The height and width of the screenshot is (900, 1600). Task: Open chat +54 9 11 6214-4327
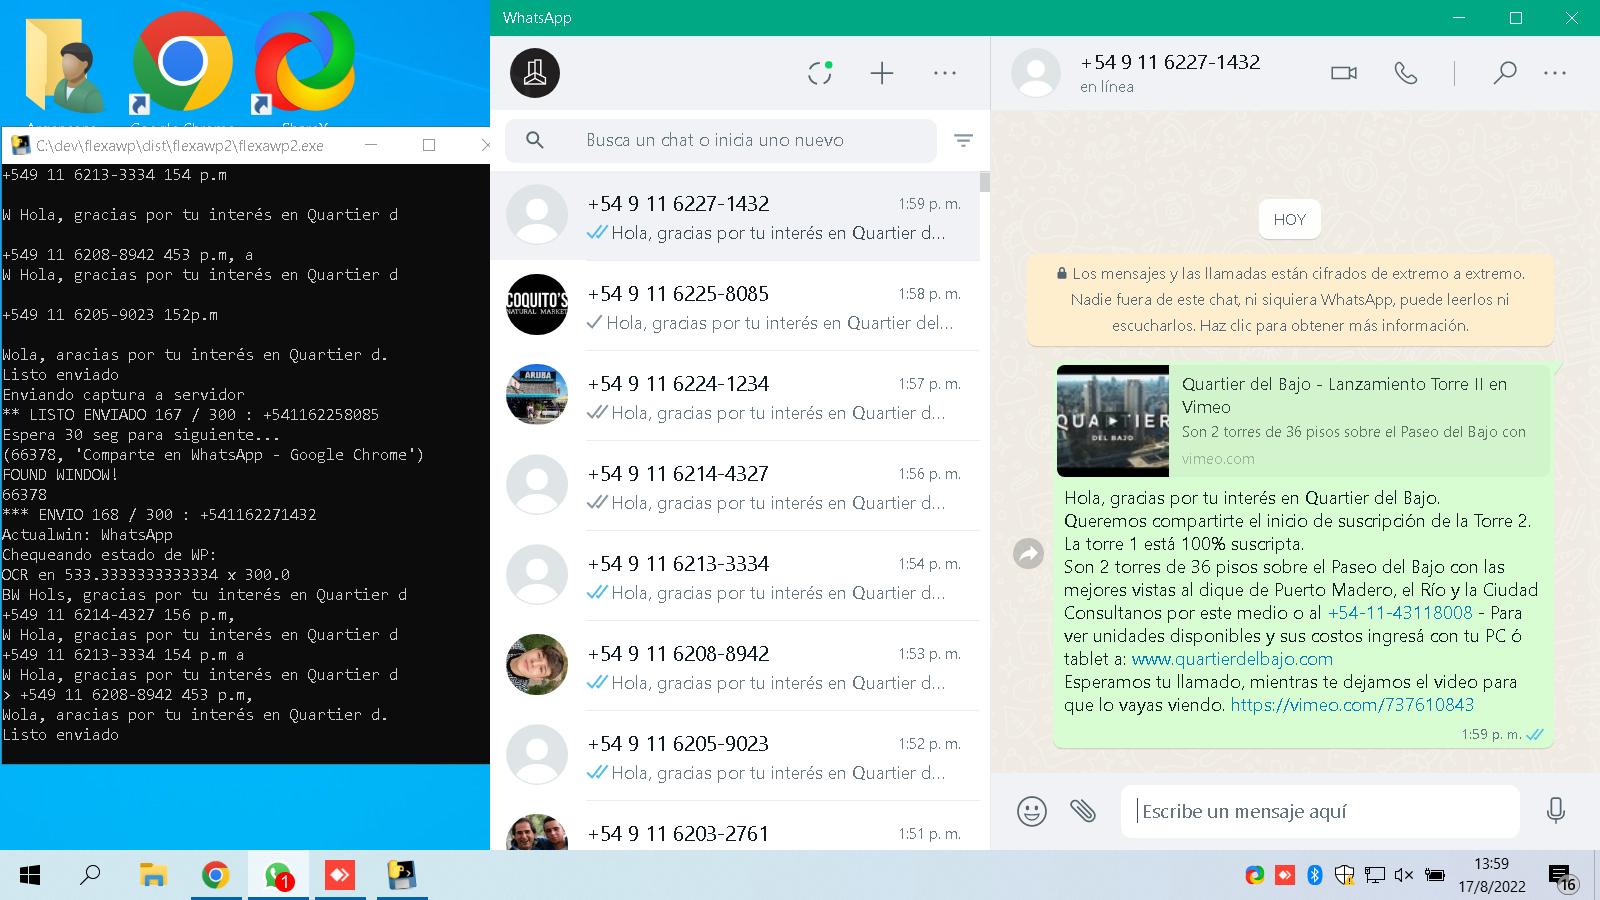tap(735, 486)
